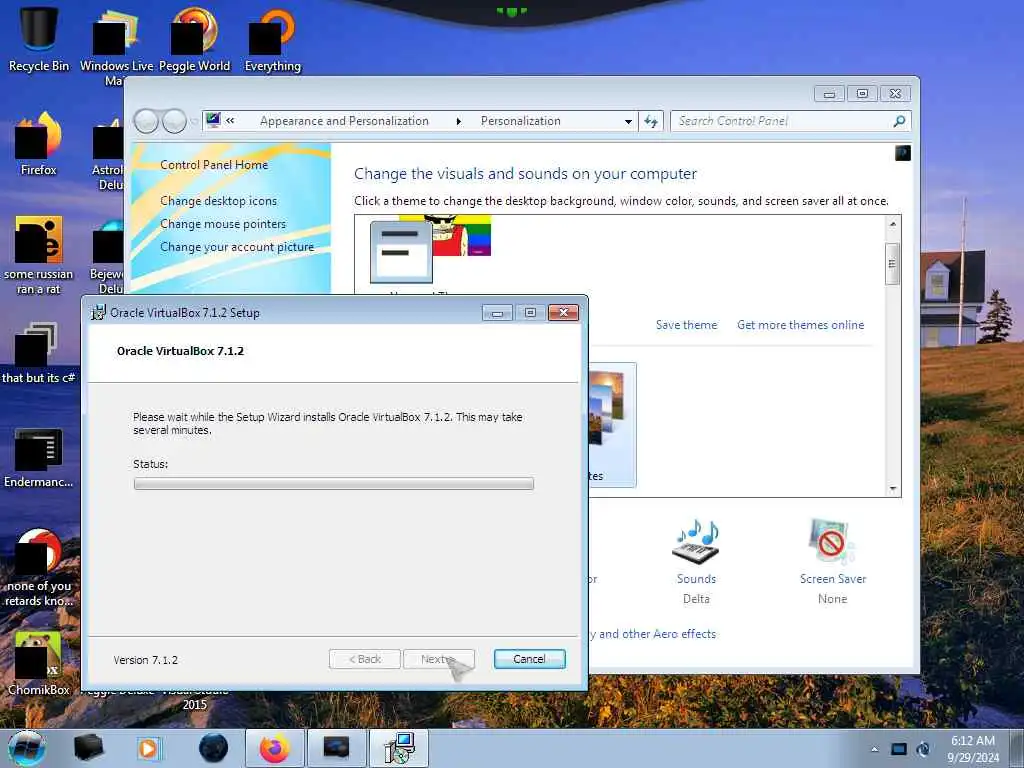1024x768 pixels.
Task: Click Save theme link
Action: coord(686,325)
